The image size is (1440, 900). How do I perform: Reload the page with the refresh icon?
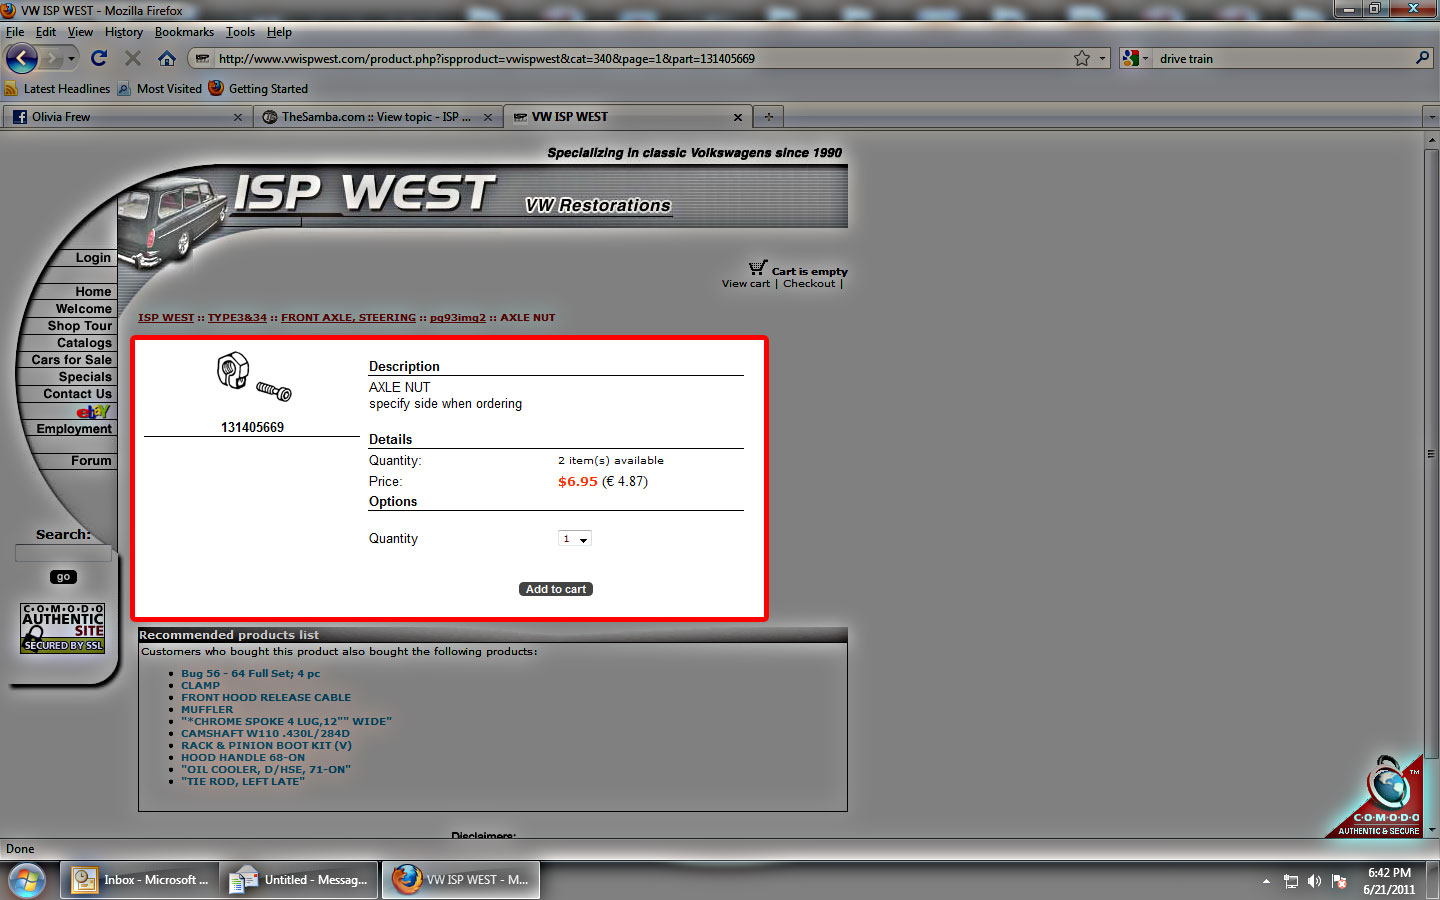(99, 59)
